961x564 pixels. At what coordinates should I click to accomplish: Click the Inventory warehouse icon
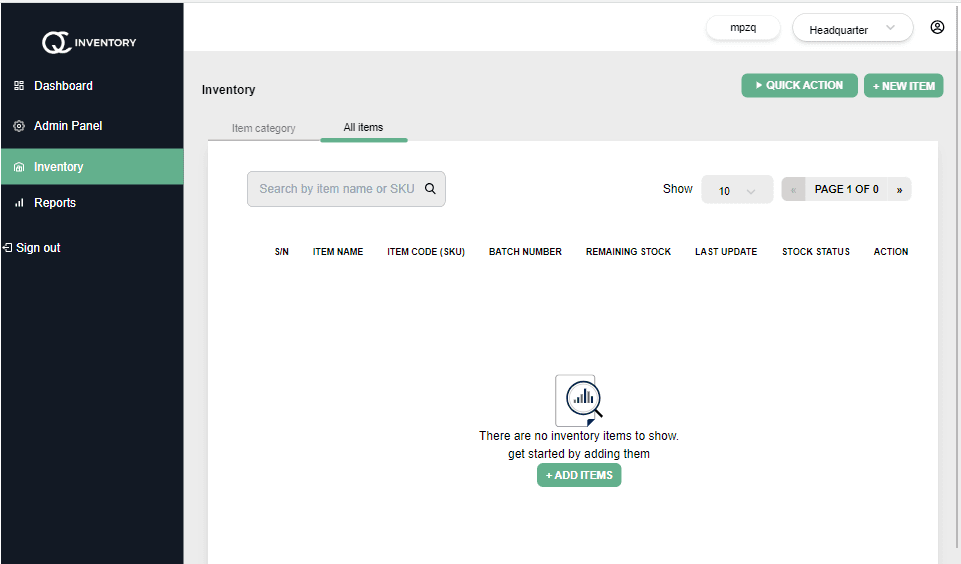click(19, 167)
